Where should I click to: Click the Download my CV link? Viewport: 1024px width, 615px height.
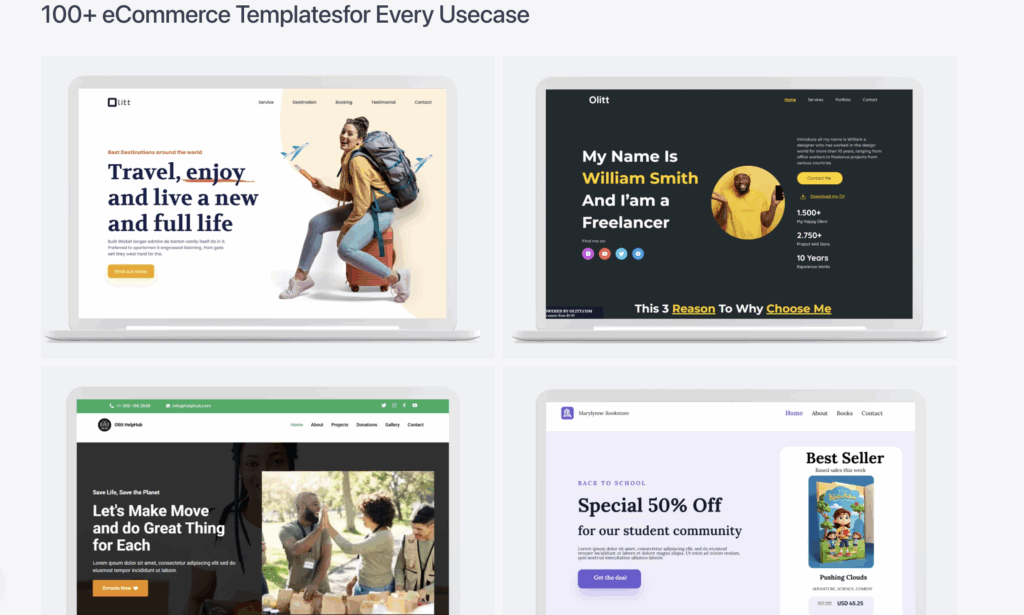click(827, 197)
